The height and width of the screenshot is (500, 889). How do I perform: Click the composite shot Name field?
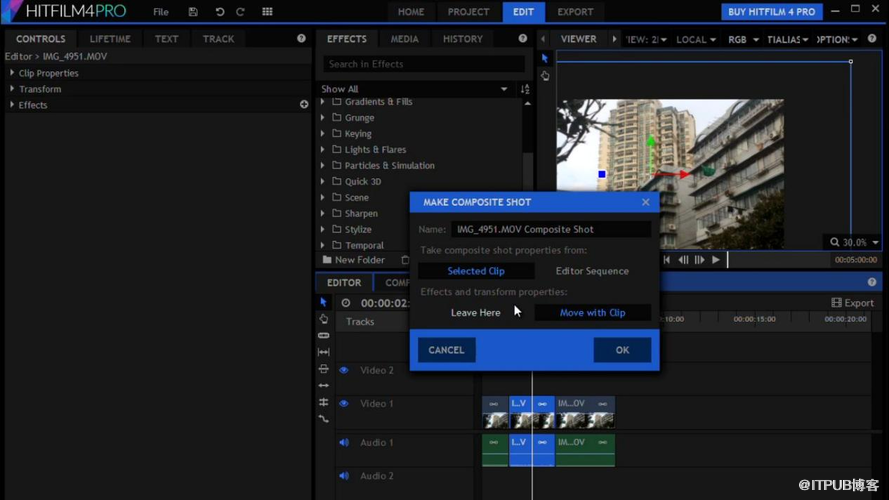[550, 229]
